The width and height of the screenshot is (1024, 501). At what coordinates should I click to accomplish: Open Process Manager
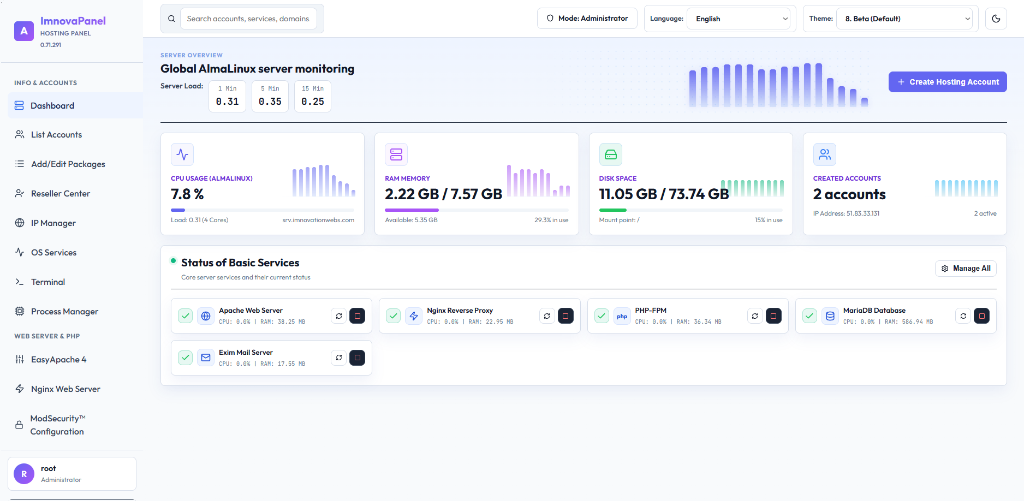[75, 312]
